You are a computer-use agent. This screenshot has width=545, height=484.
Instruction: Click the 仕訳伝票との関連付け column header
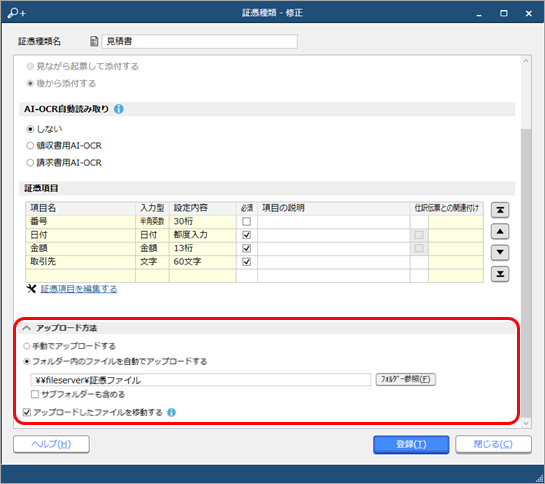[x=447, y=208]
